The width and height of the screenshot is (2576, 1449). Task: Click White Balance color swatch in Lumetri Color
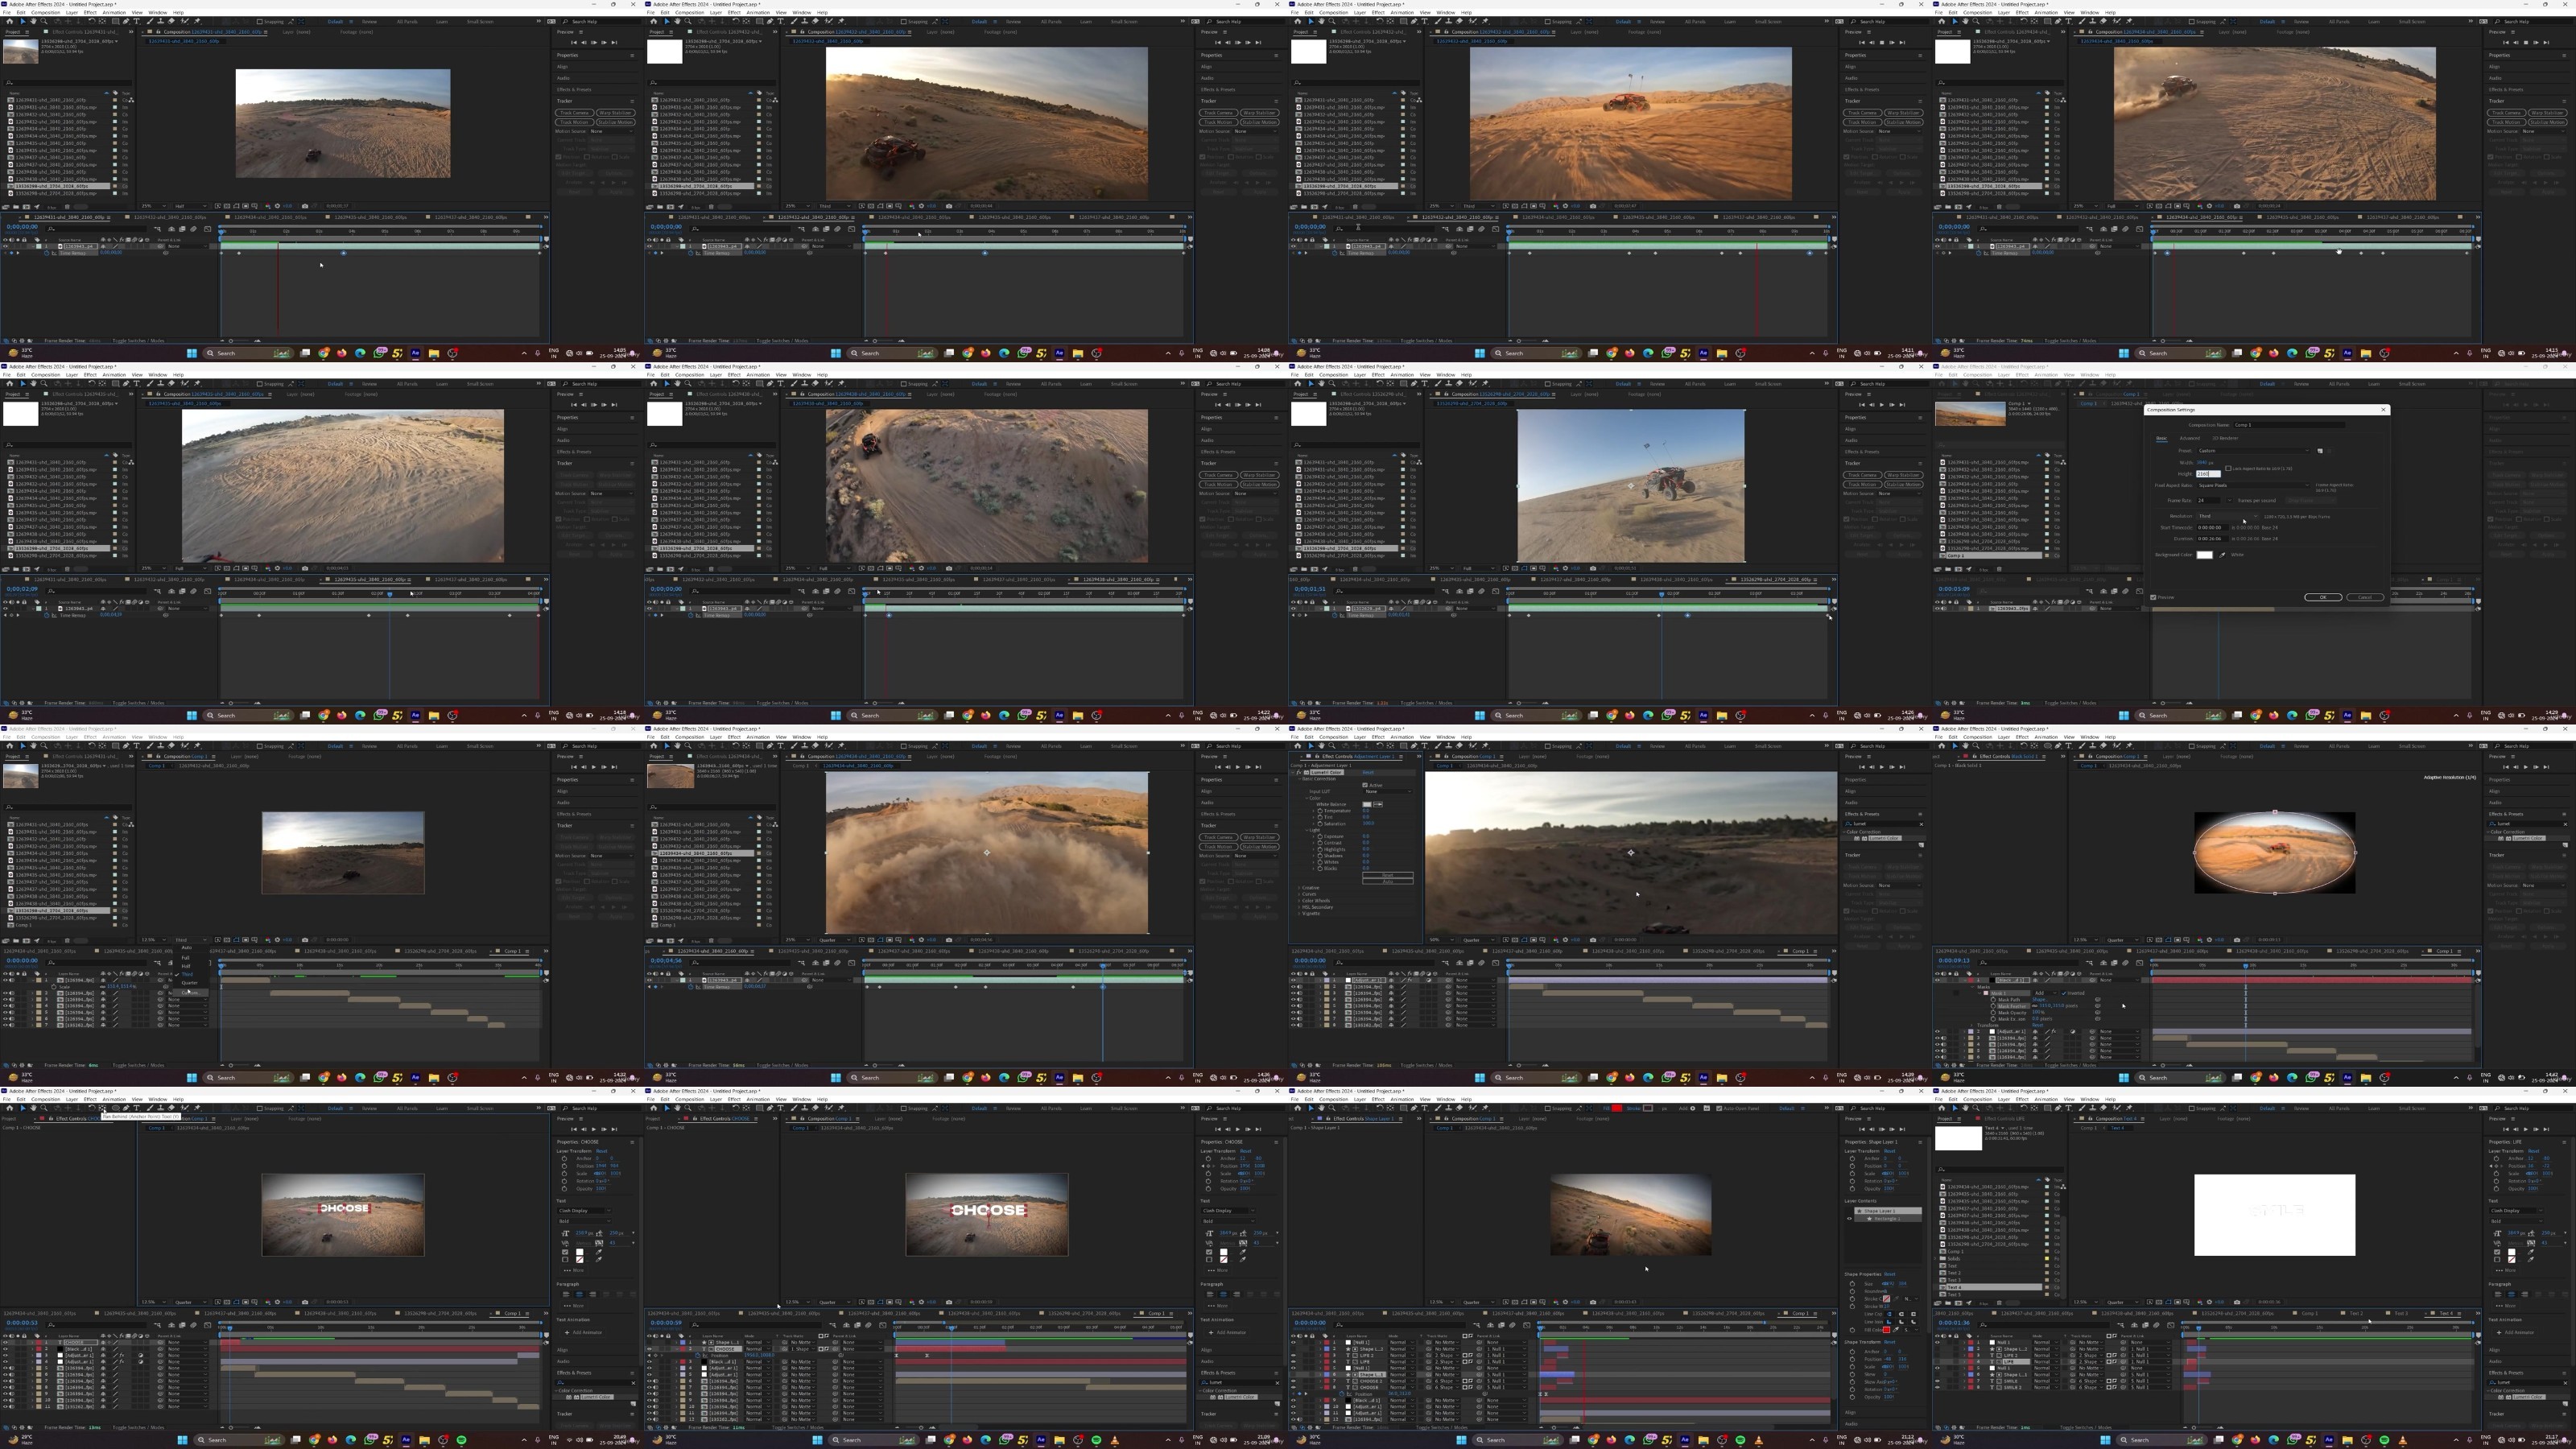click(1368, 805)
